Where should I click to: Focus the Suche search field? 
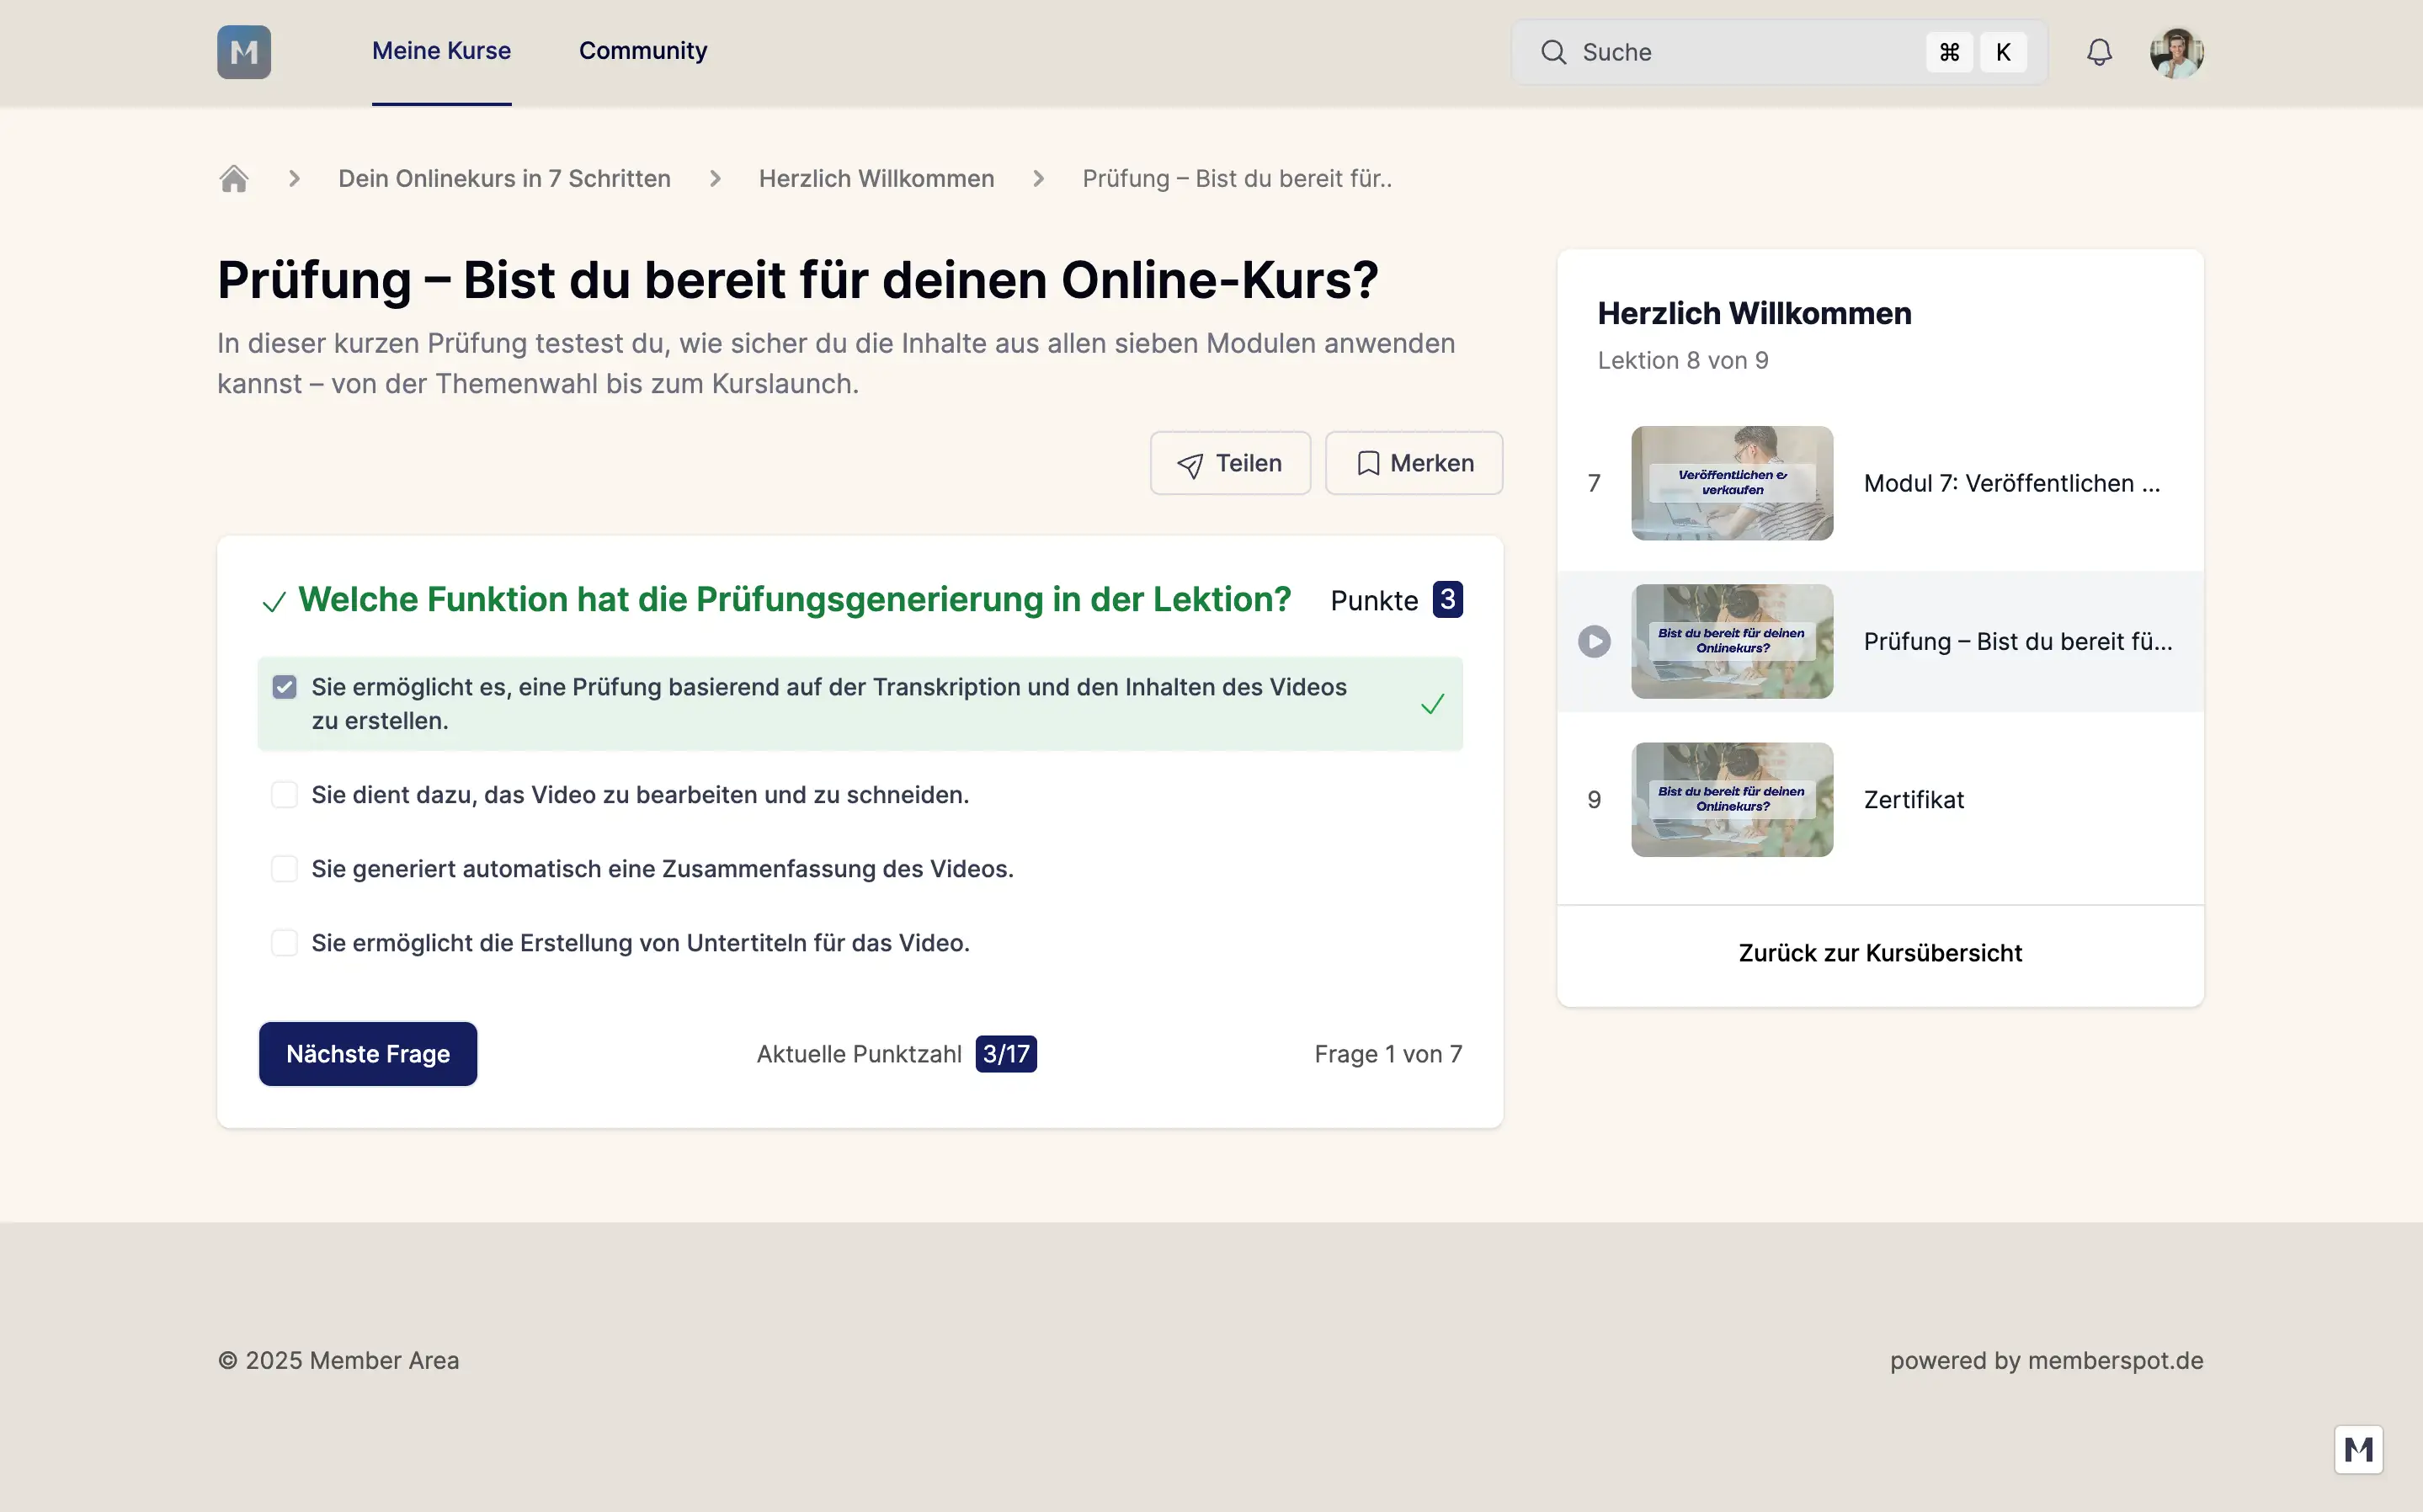tap(1740, 52)
